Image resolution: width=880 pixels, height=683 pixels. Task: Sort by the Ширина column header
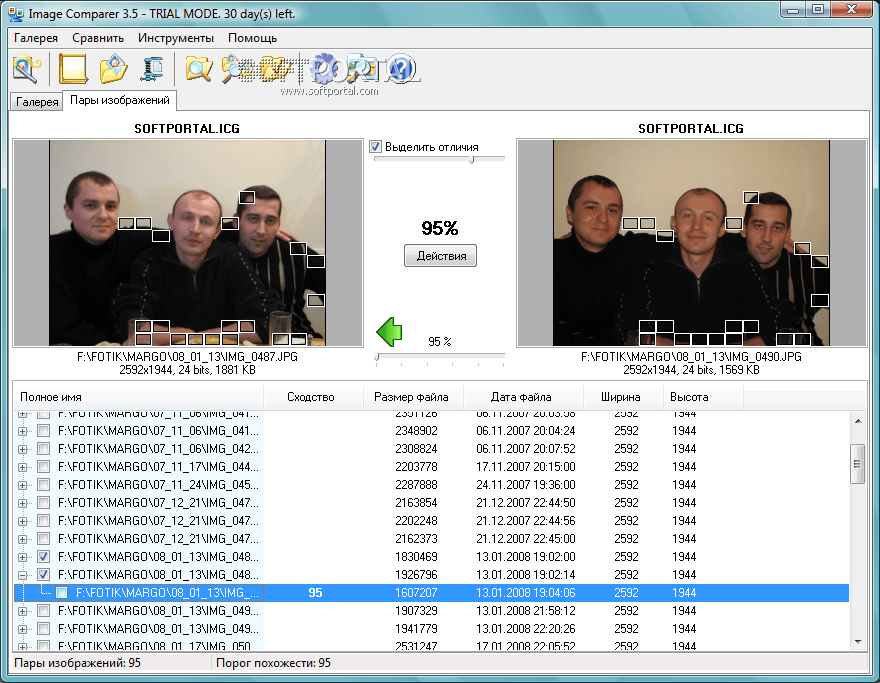click(623, 397)
